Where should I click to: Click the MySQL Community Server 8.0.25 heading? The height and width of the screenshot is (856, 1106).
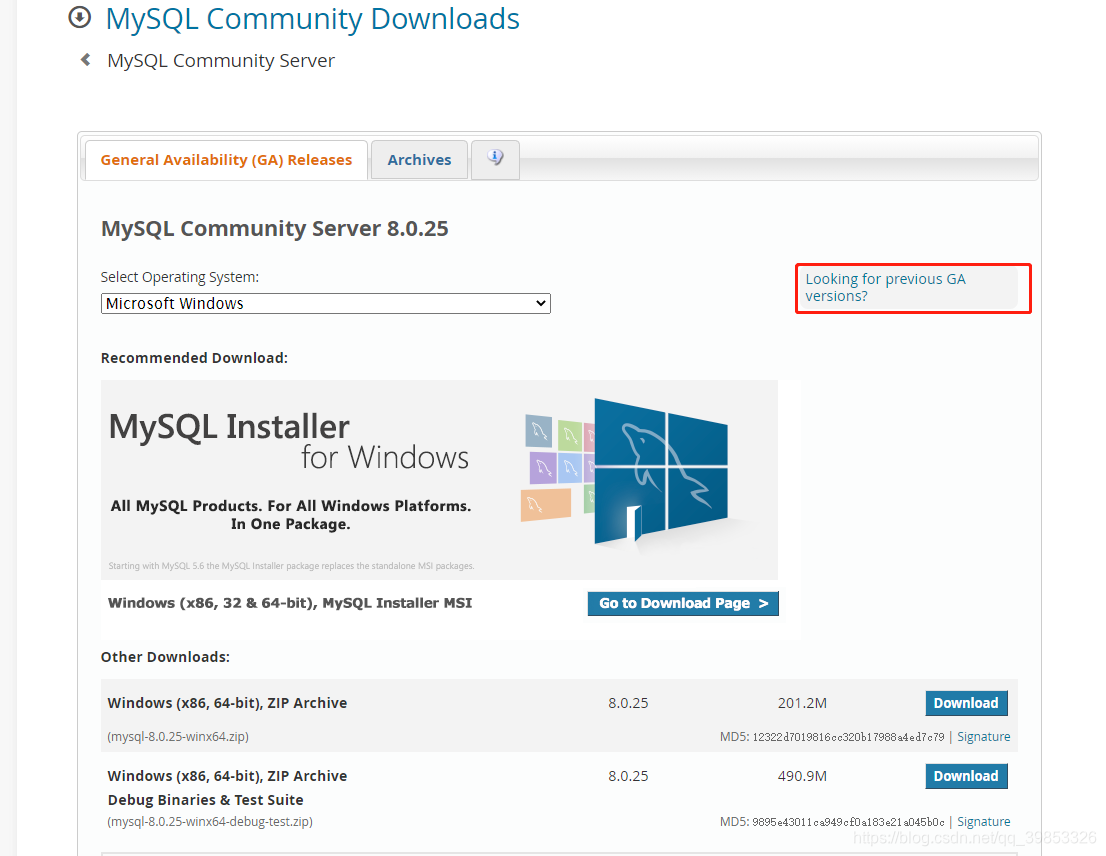(274, 228)
